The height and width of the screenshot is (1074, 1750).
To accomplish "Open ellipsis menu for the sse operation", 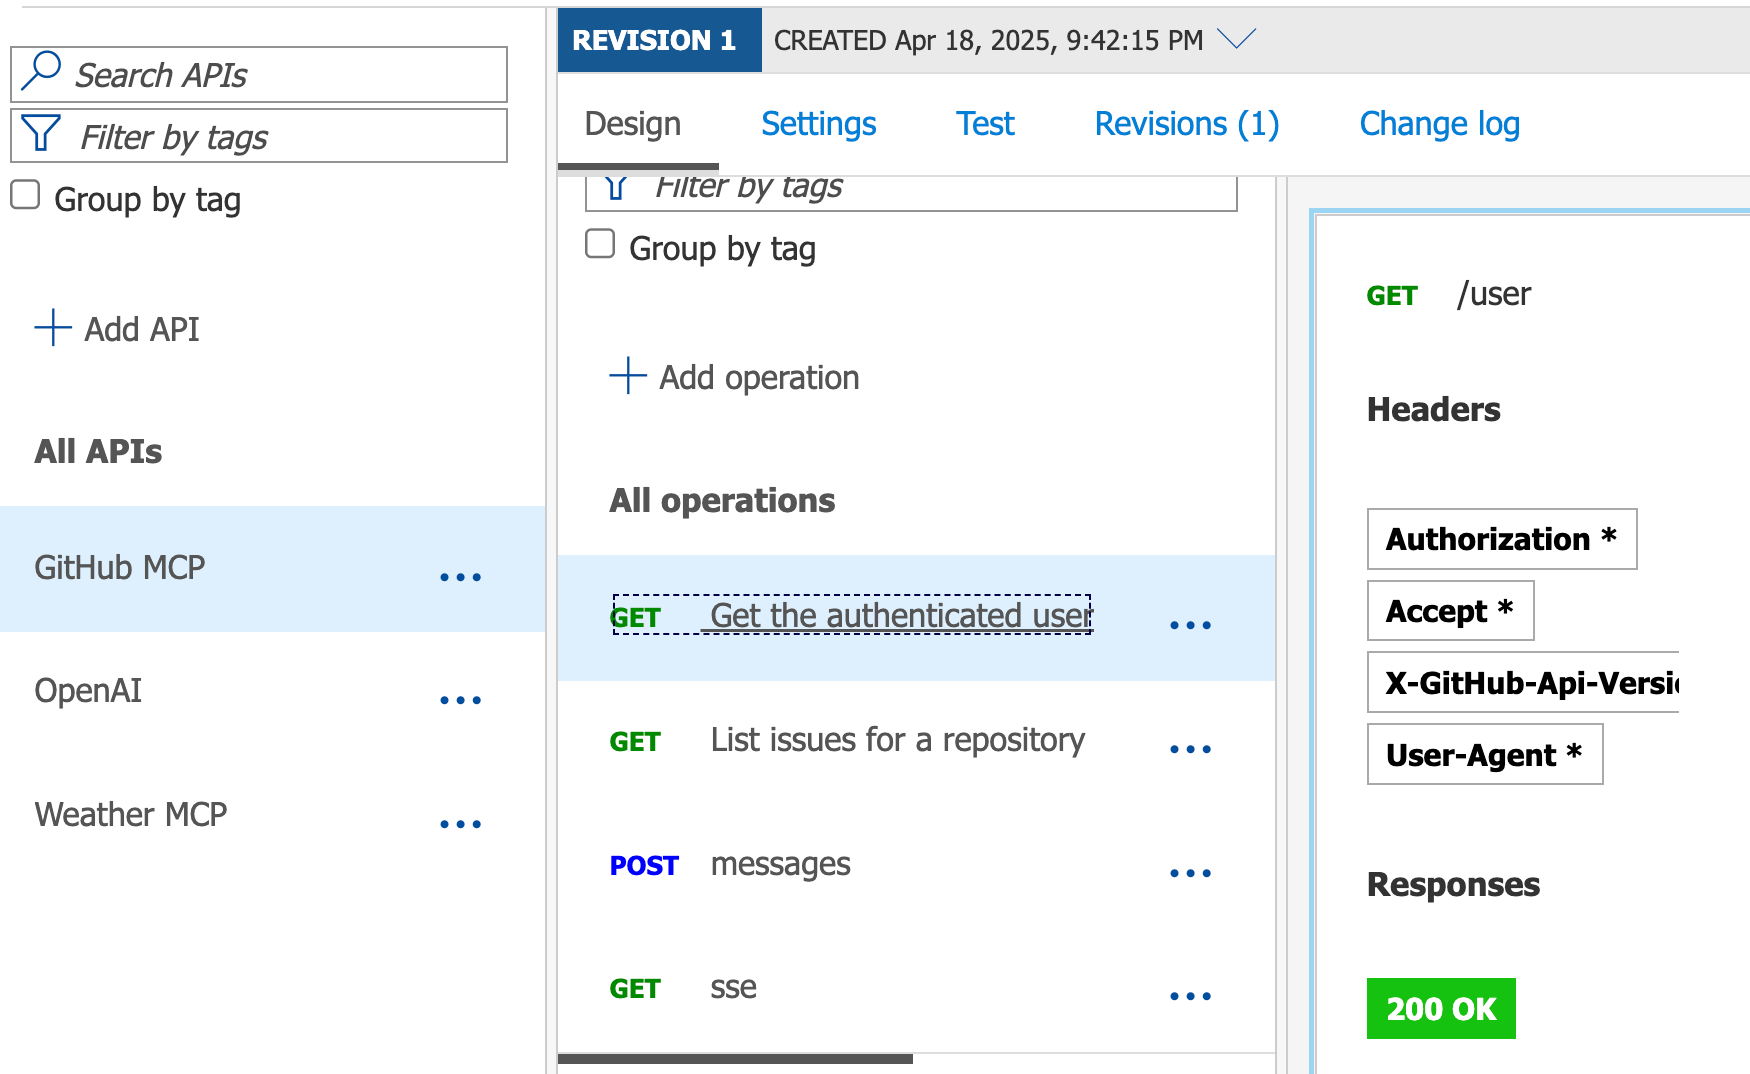I will click(x=1190, y=996).
